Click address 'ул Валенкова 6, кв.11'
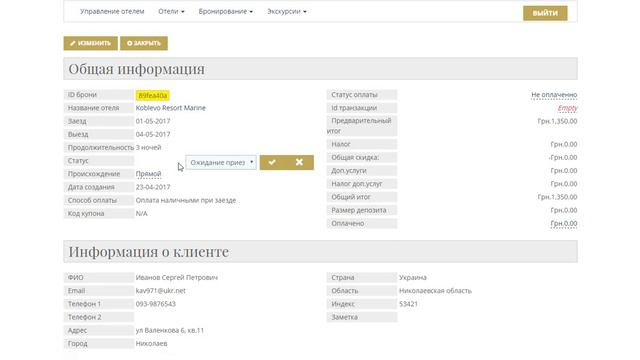 pyautogui.click(x=170, y=330)
